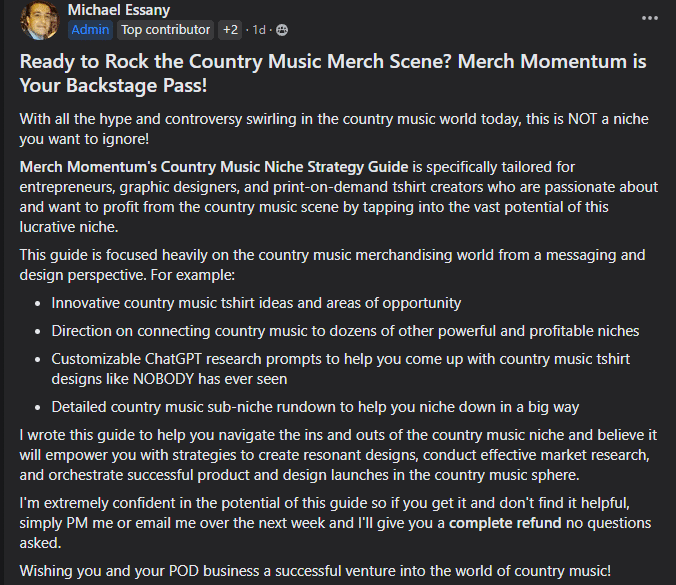This screenshot has width=676, height=585.
Task: Open Michael Essany's profile name link
Action: pyautogui.click(x=119, y=9)
